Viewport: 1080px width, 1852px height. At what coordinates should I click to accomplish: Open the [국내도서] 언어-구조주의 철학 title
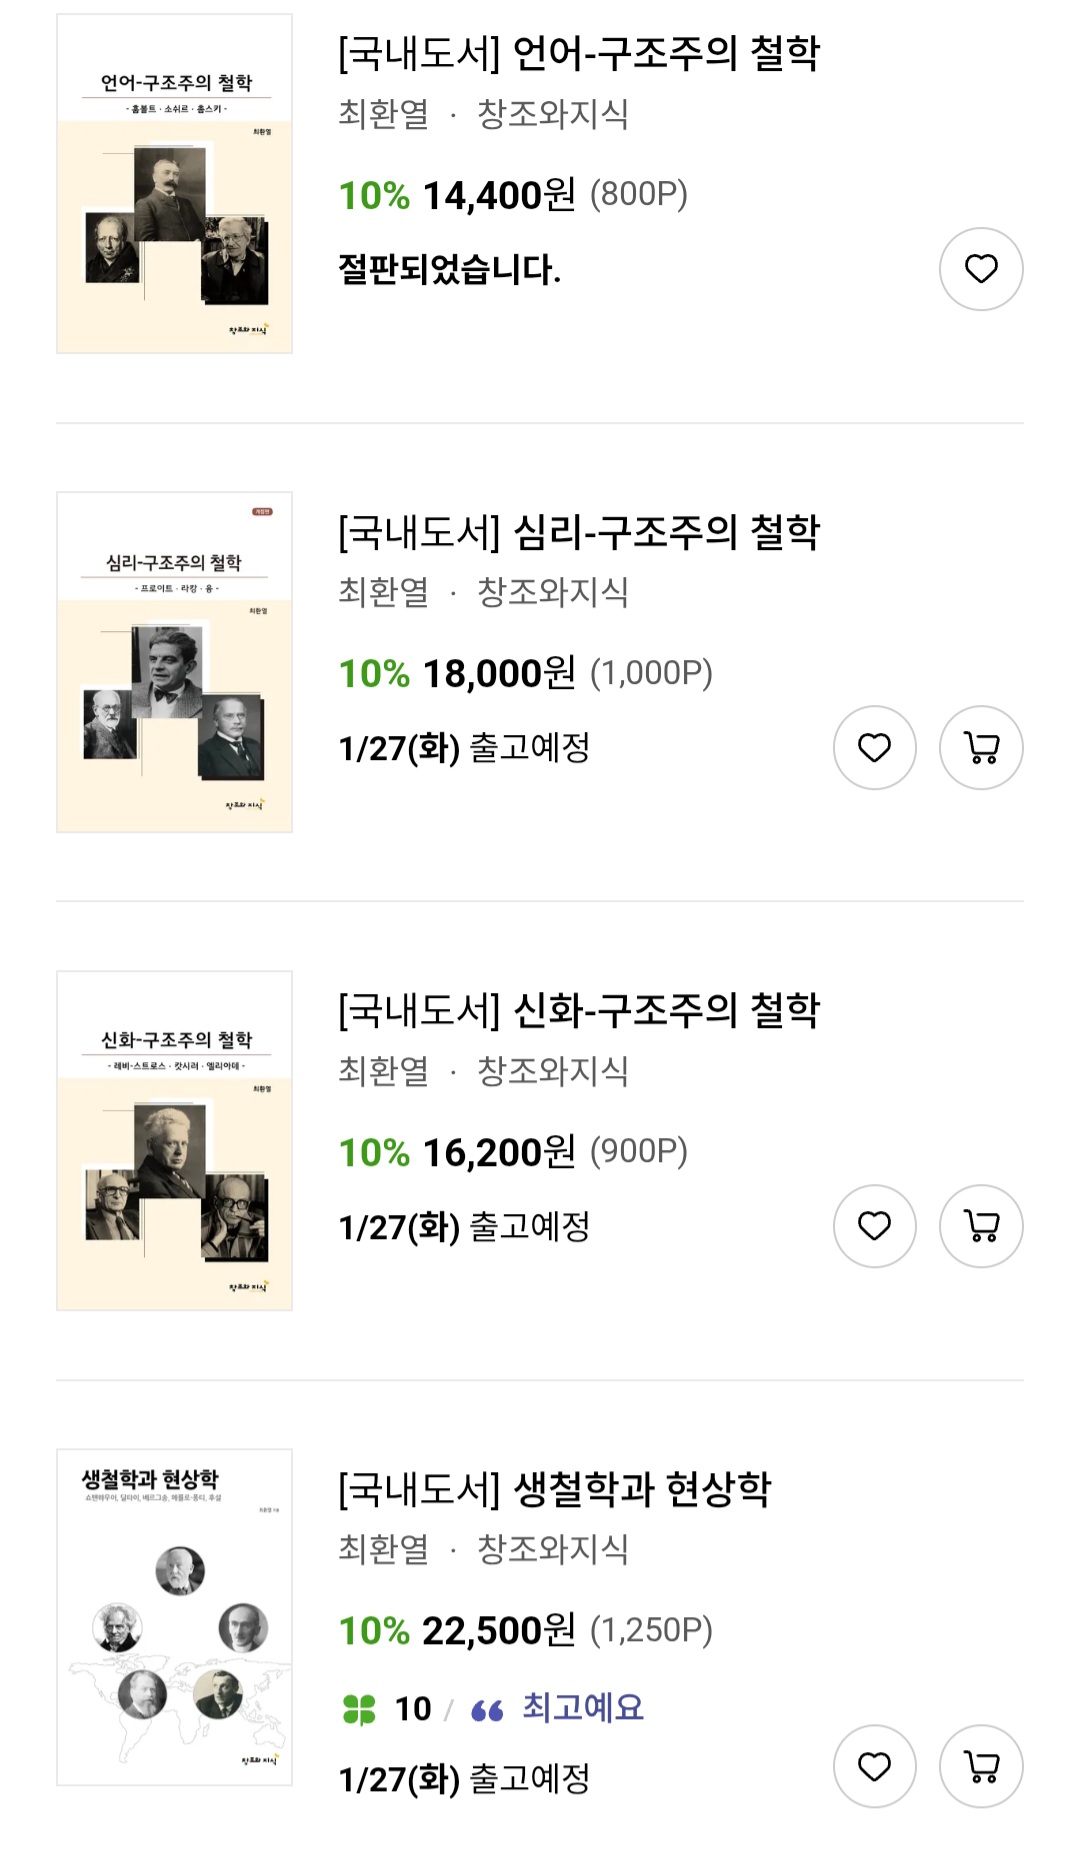pos(578,53)
